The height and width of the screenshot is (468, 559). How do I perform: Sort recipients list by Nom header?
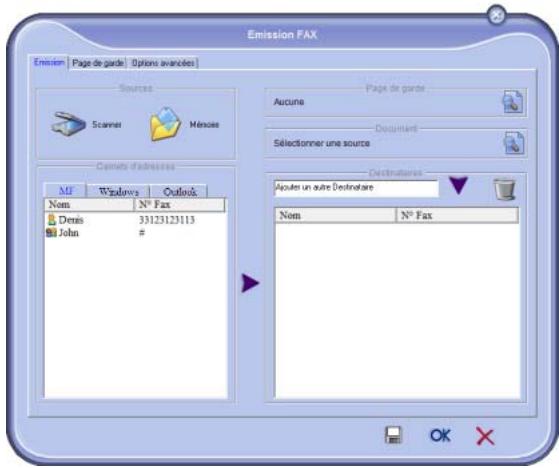pos(335,215)
